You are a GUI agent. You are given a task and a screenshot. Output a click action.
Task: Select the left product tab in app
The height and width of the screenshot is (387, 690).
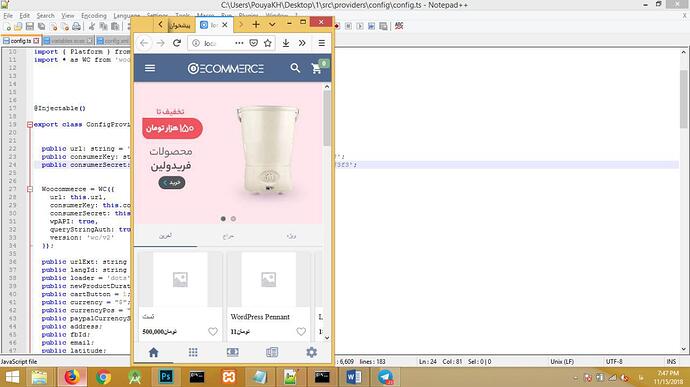click(x=165, y=236)
